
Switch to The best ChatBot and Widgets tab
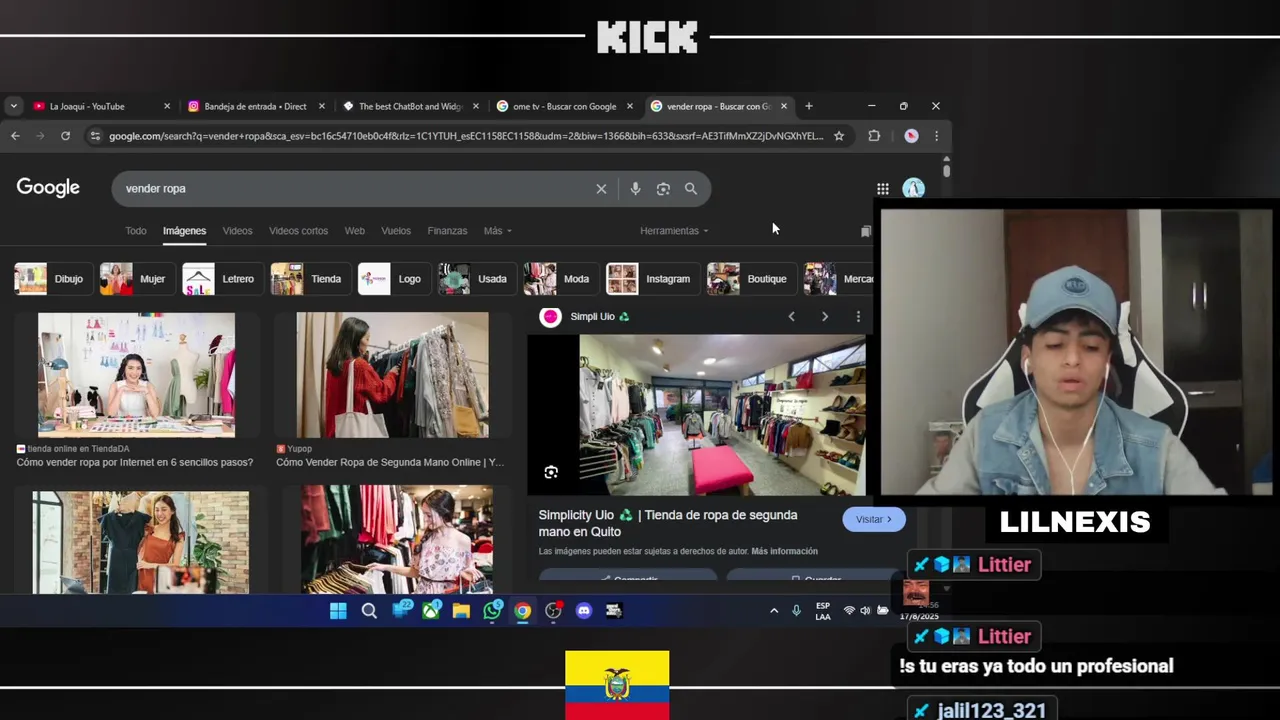410,106
